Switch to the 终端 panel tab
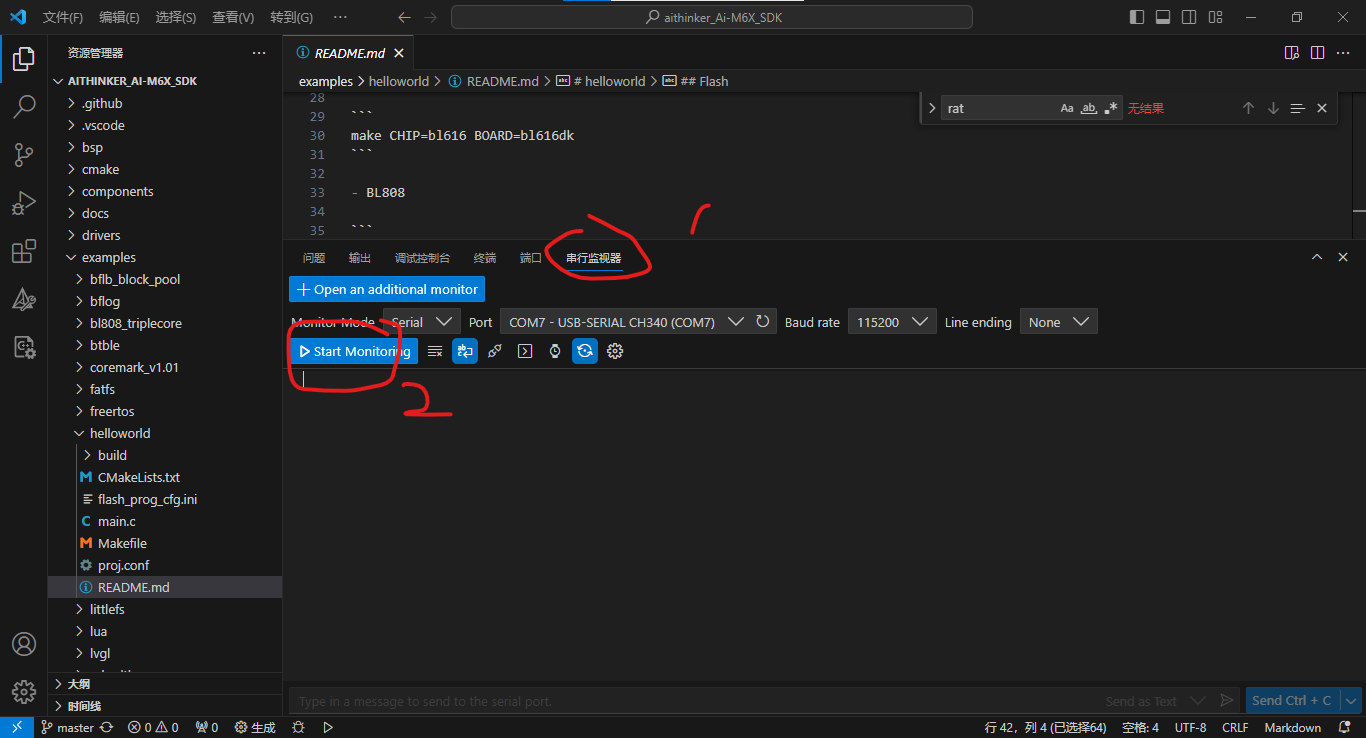This screenshot has height=738, width=1366. [x=485, y=258]
